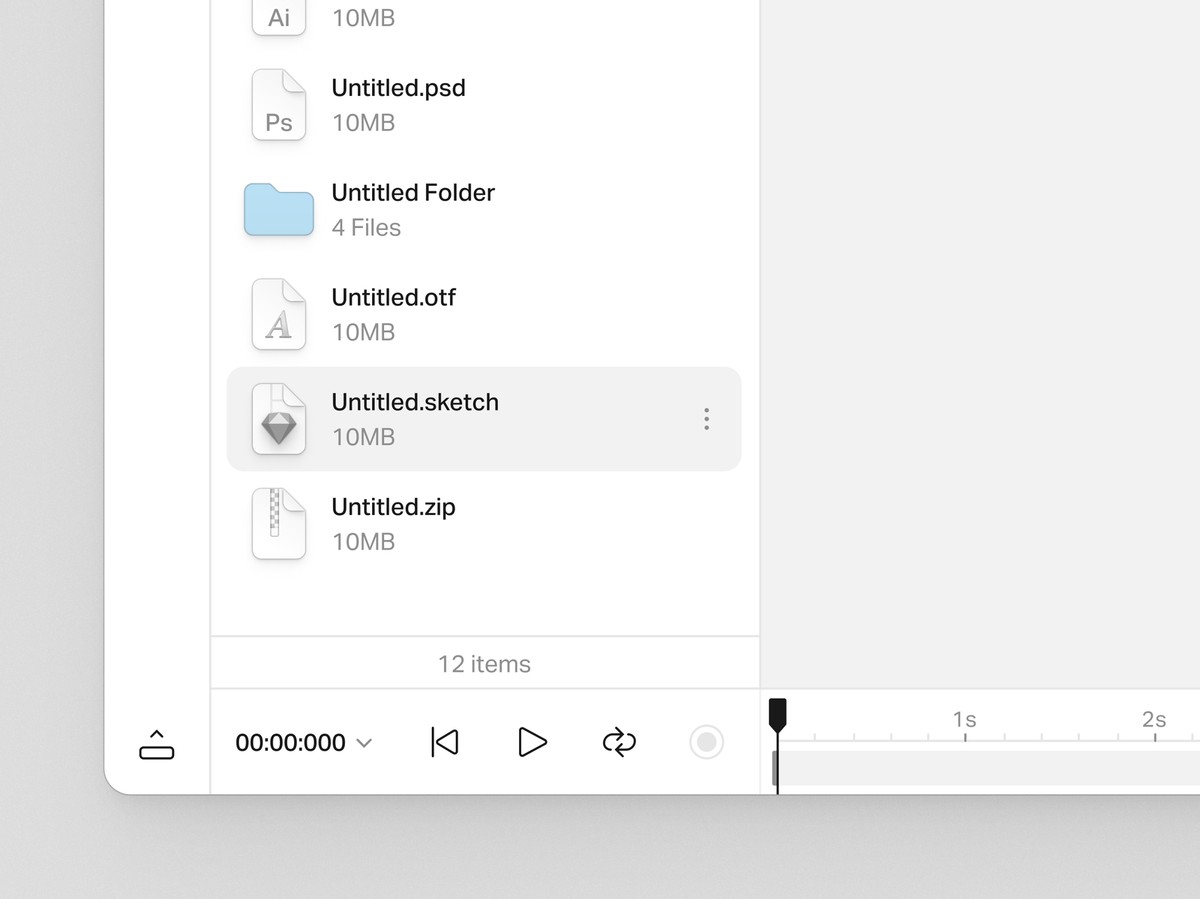Click the Illustrator Ai file icon
Viewport: 1200px width, 899px height.
[x=279, y=17]
